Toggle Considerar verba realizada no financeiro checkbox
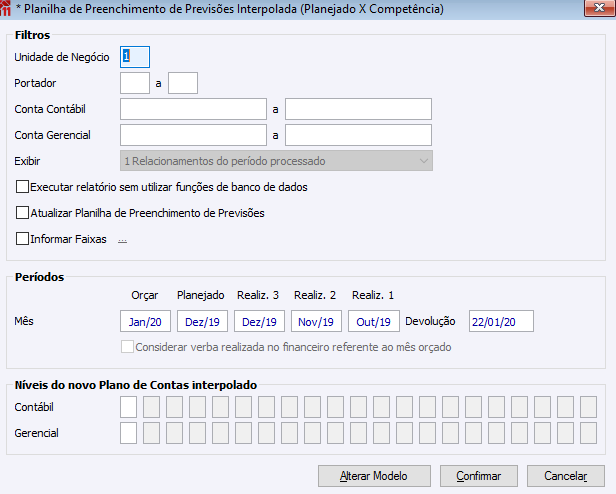616x494 pixels. [127, 347]
